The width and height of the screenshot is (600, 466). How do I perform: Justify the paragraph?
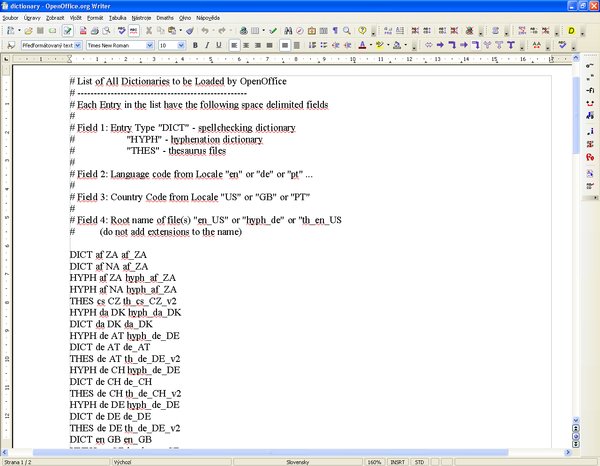click(270, 45)
